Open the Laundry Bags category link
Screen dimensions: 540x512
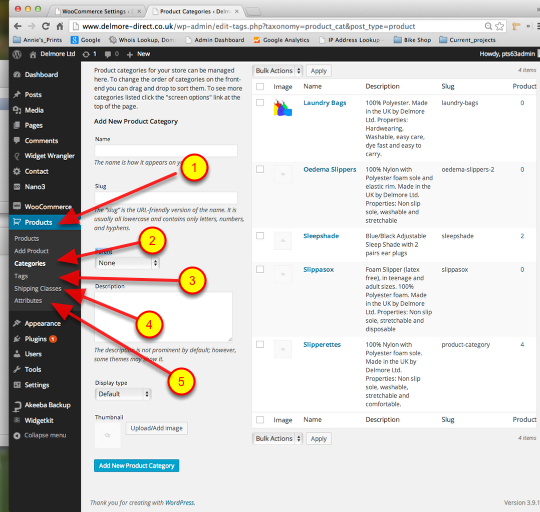324,103
